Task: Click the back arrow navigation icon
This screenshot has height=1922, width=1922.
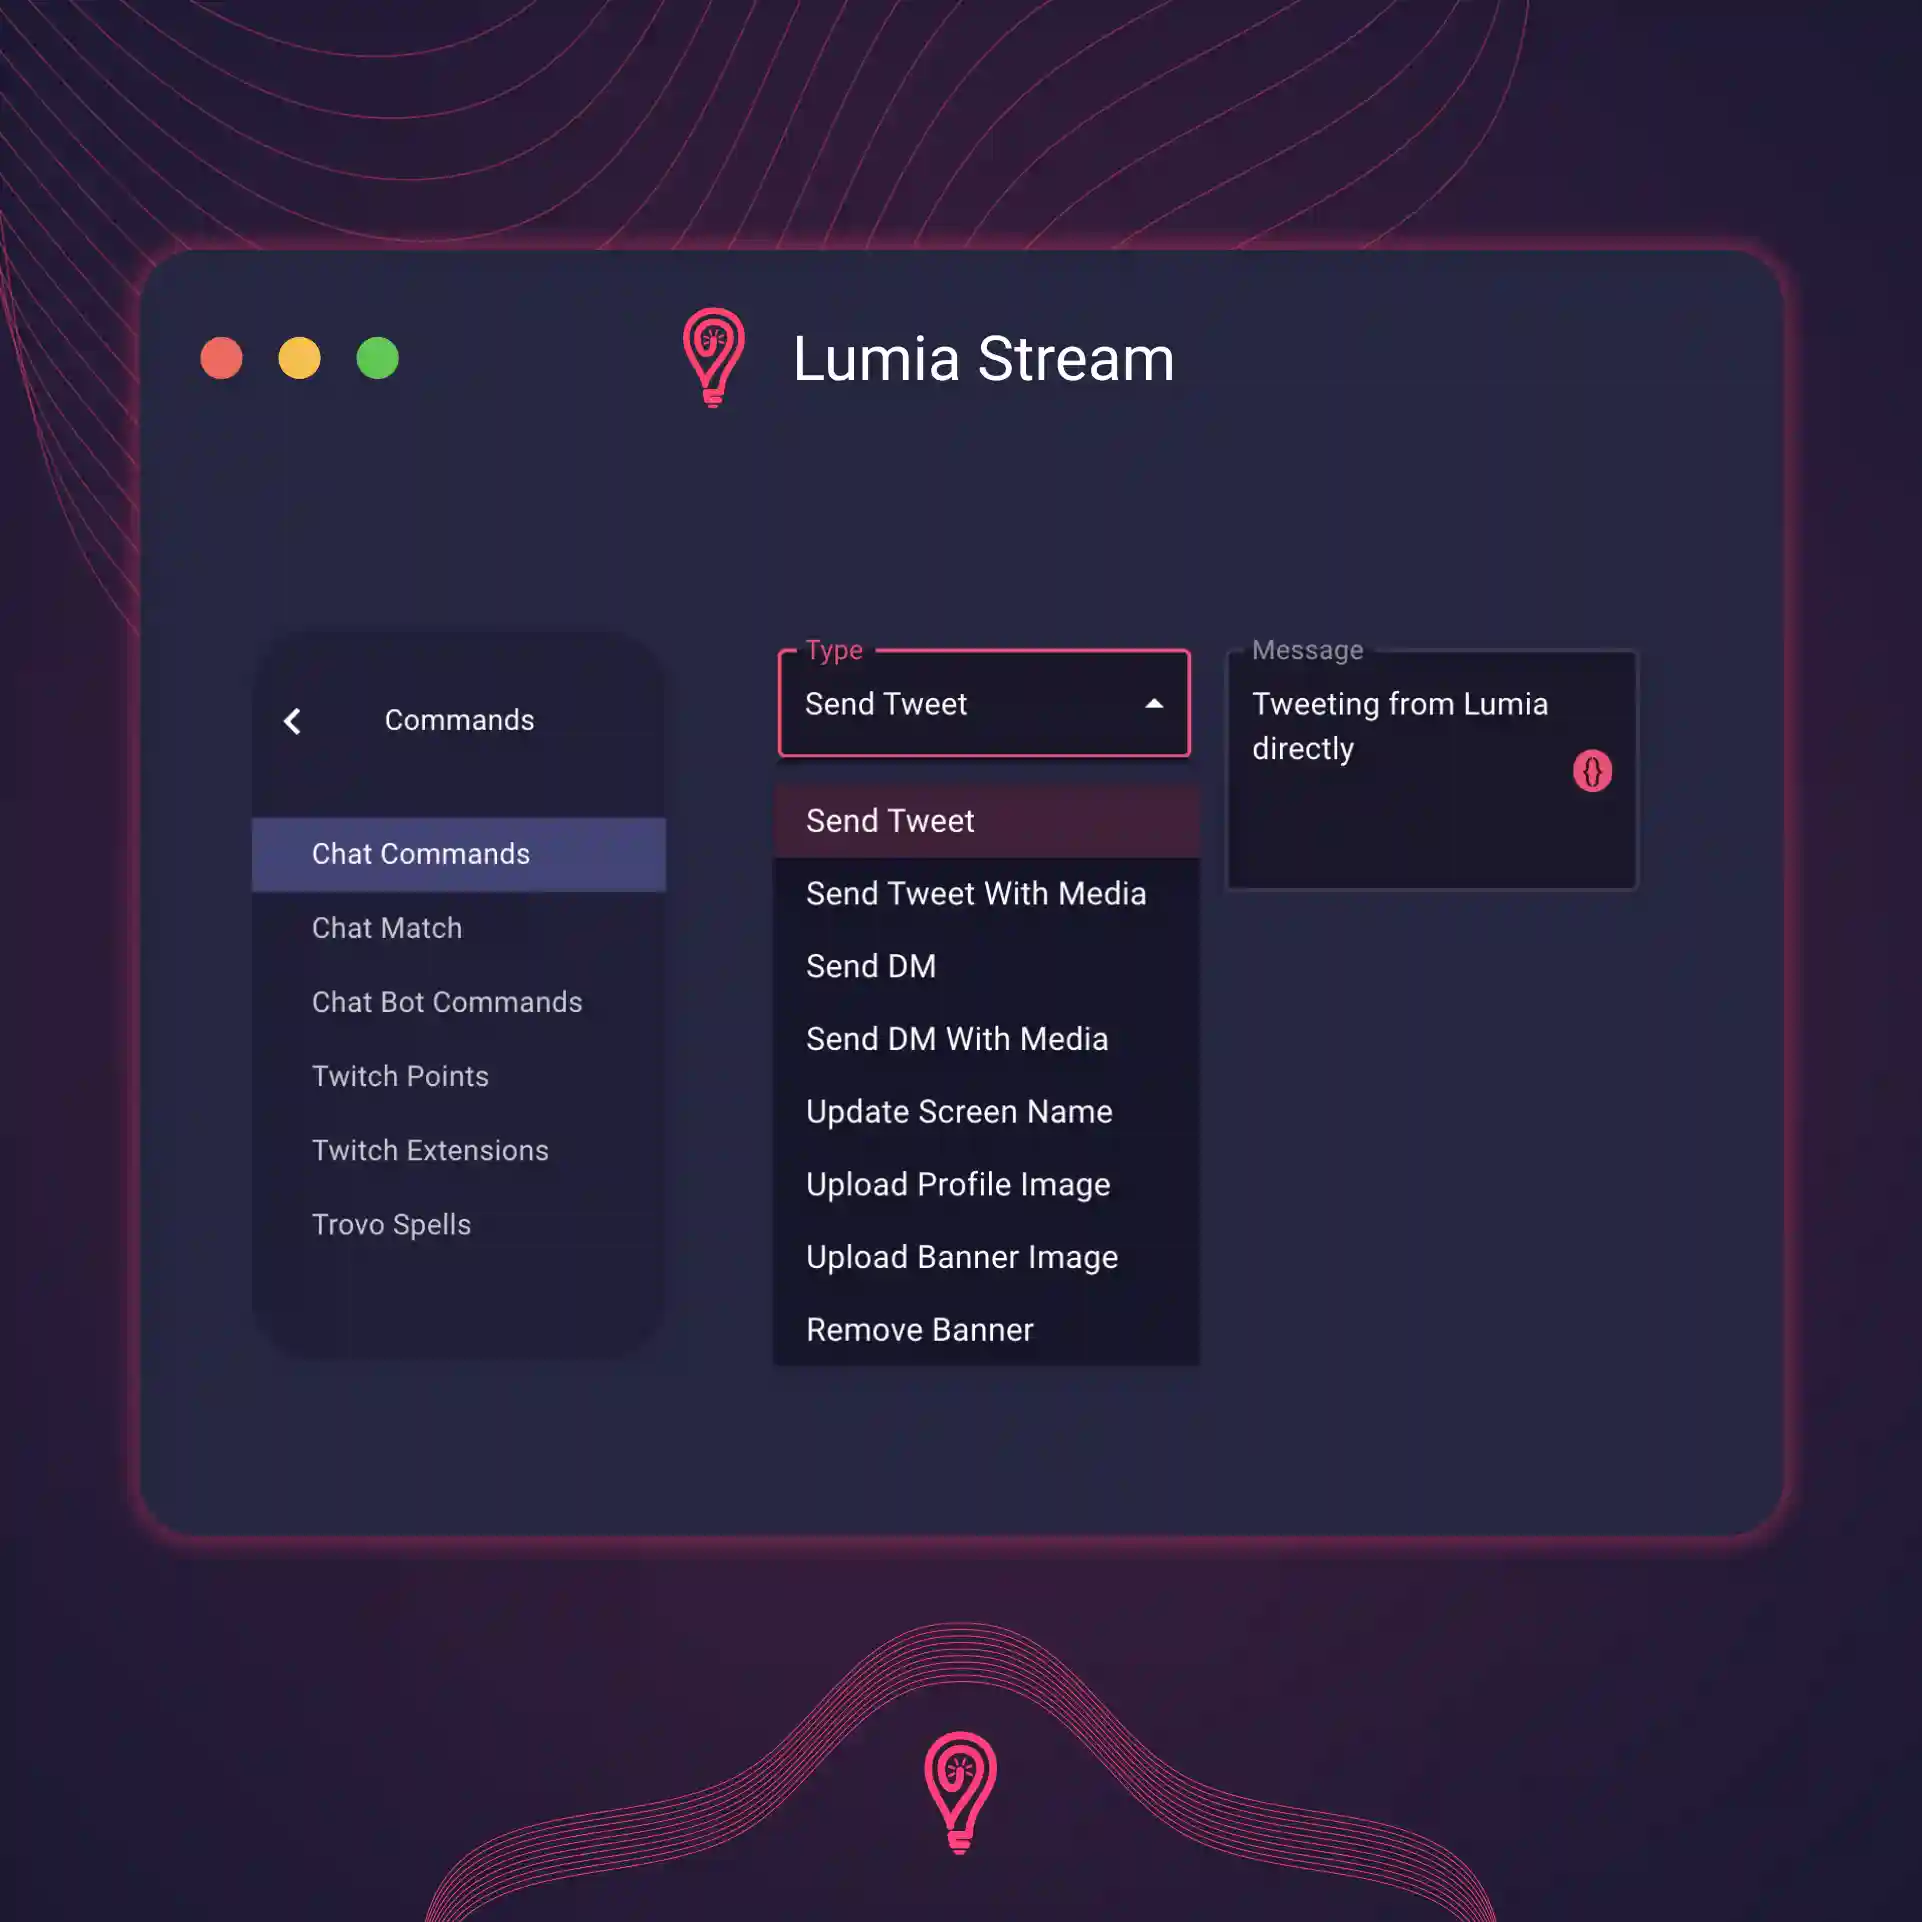Action: 290,720
